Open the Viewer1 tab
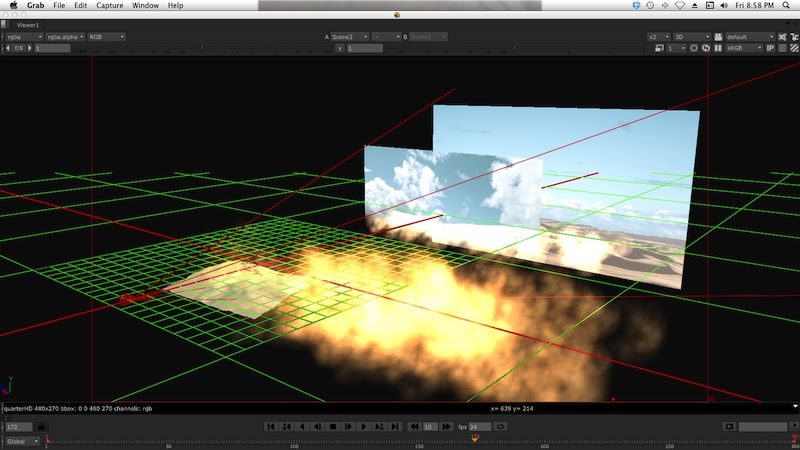 point(27,25)
